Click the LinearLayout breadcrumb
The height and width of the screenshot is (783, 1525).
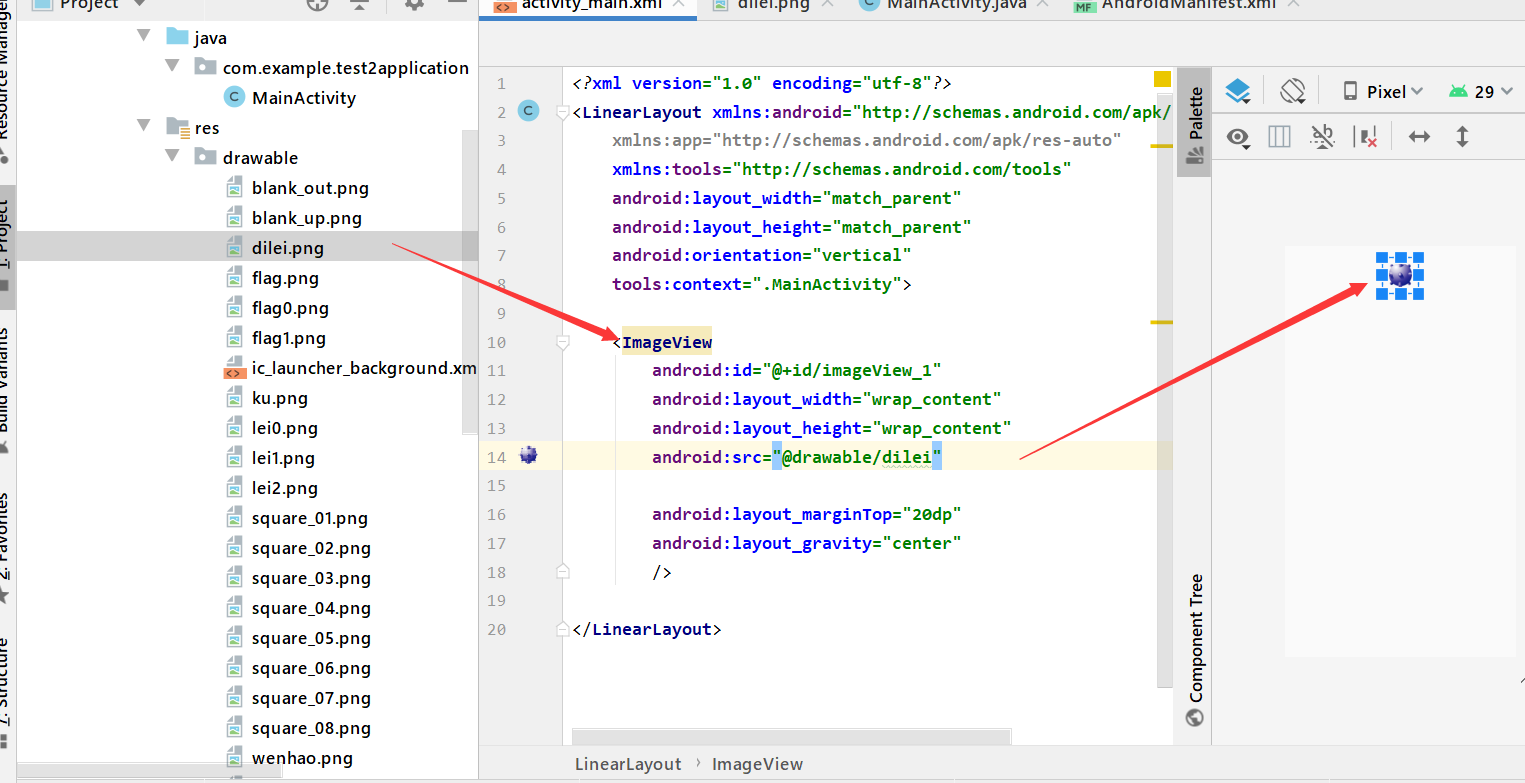click(628, 764)
